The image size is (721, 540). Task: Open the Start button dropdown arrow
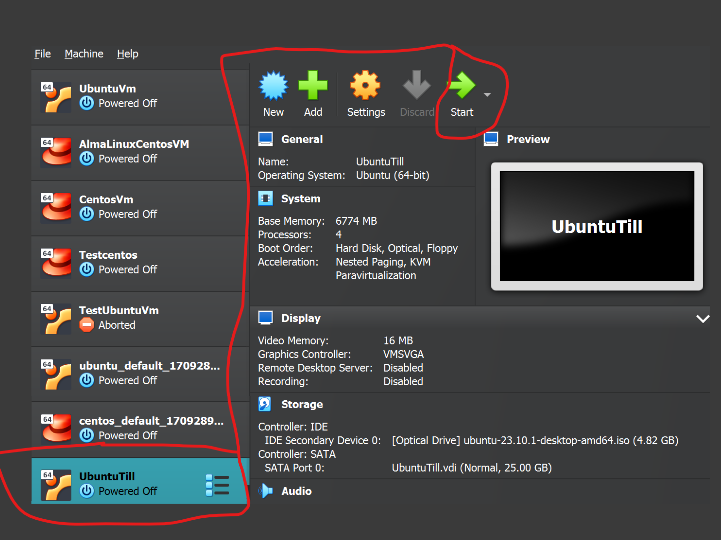point(487,95)
